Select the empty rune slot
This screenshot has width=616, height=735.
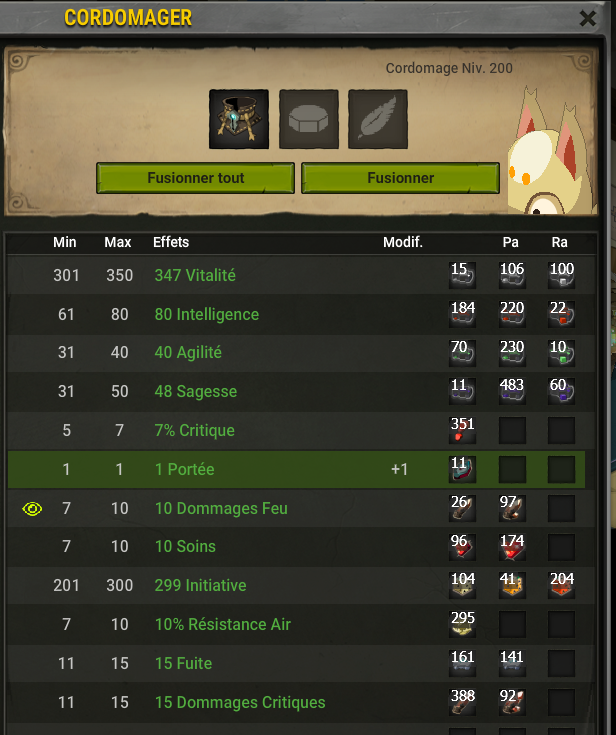pos(308,119)
